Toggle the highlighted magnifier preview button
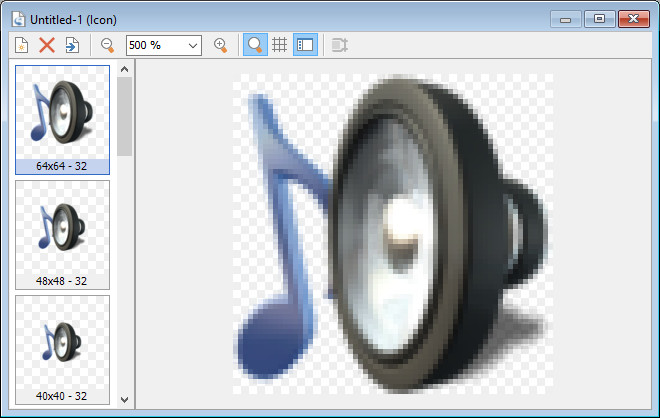Screen dimensions: 660x418 255,45
